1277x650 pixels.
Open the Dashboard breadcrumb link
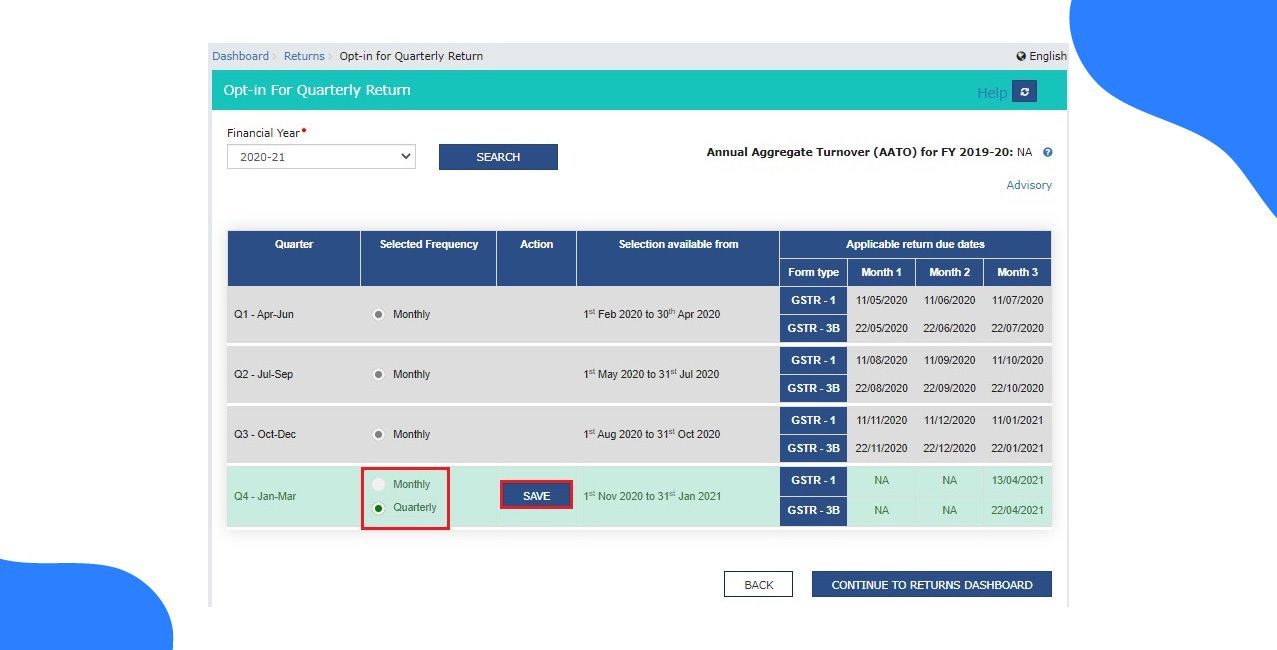pyautogui.click(x=240, y=56)
